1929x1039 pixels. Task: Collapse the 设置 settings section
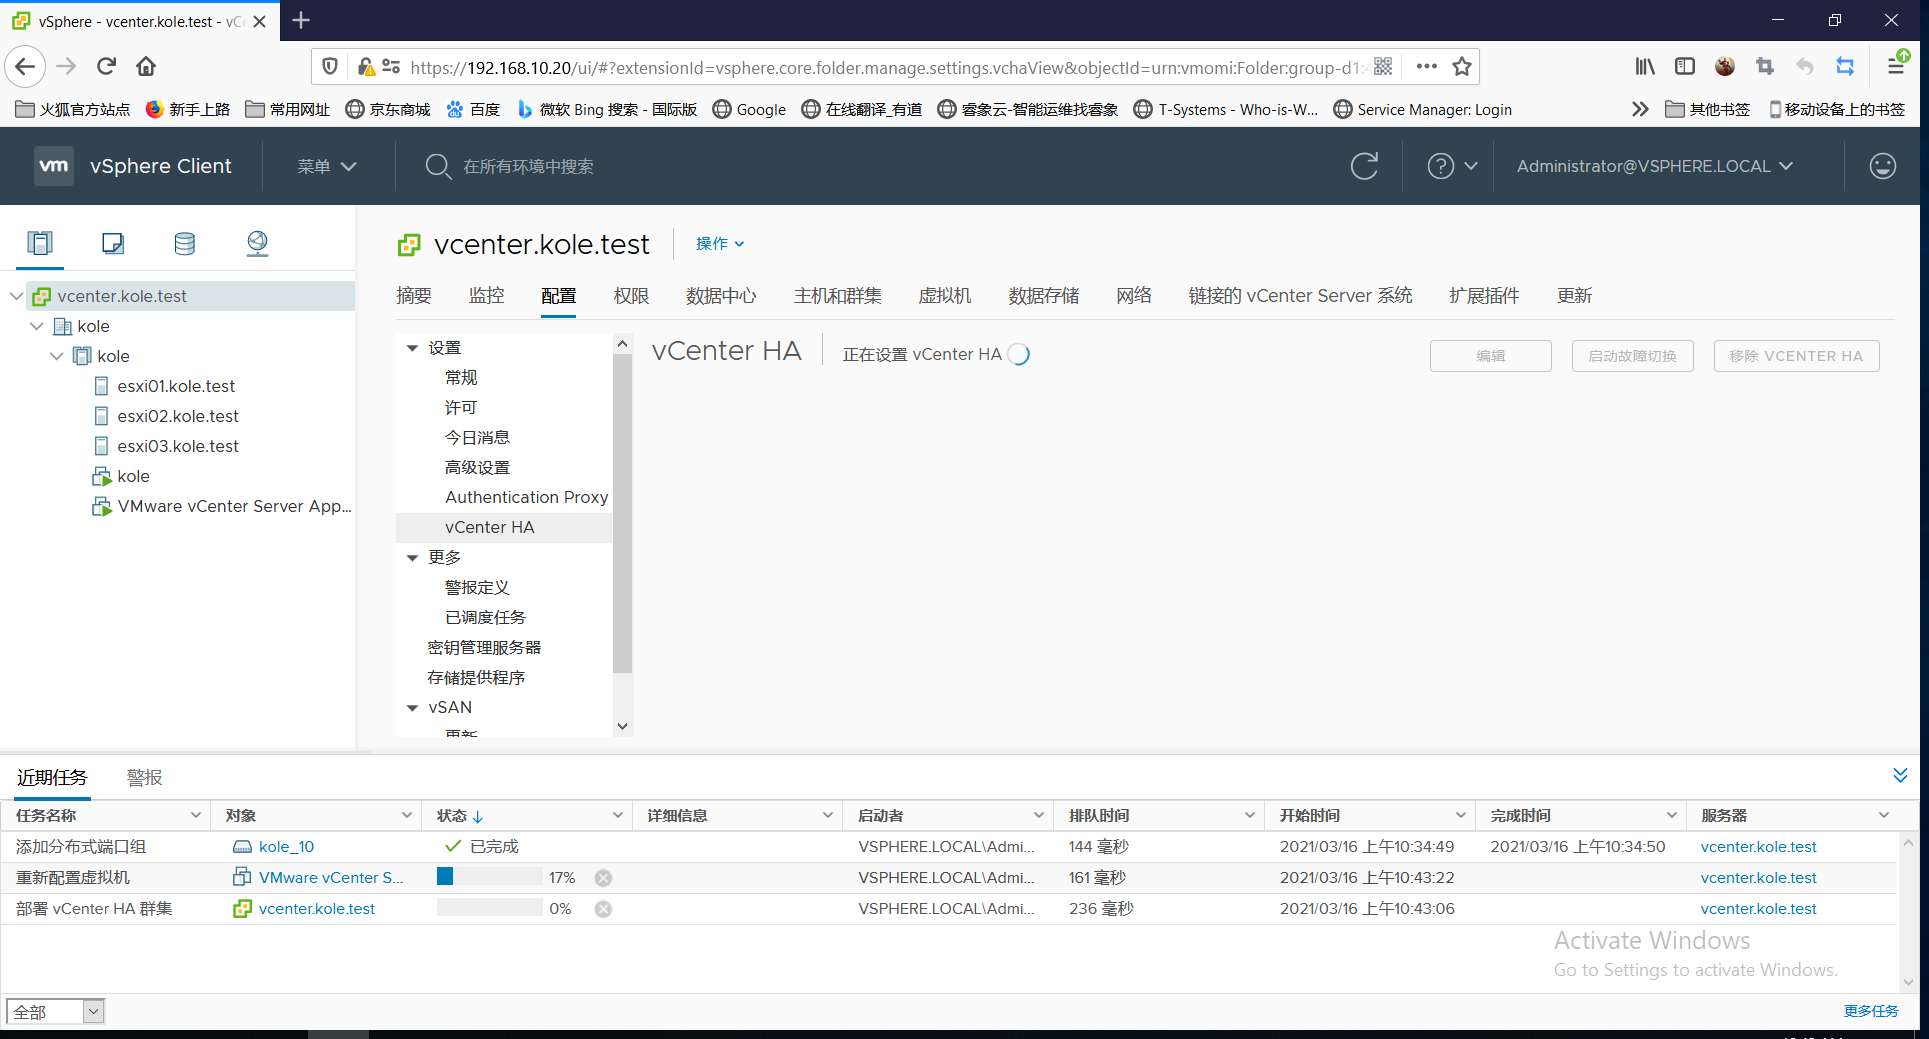(x=412, y=347)
